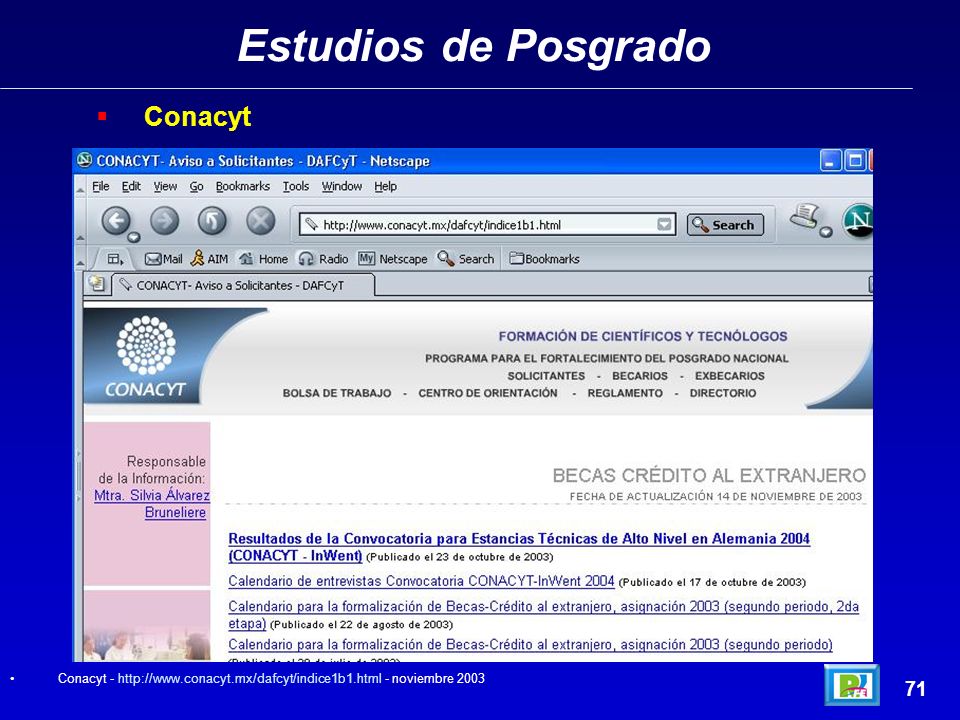Click the Mtra. Silvia Álvarez Bruneliere link
The height and width of the screenshot is (720, 960).
[x=152, y=504]
